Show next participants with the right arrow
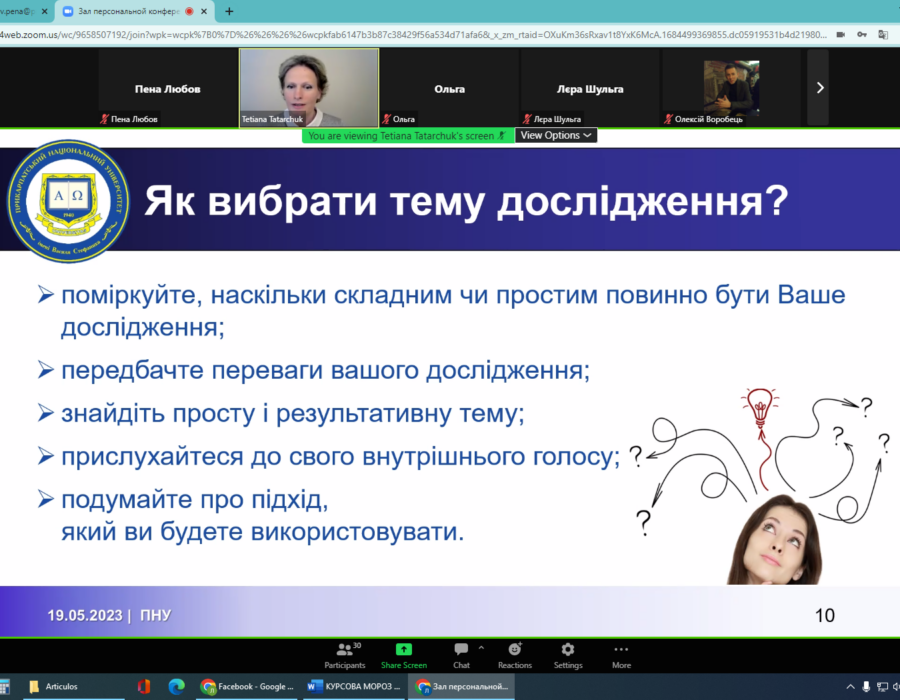900x700 pixels. [820, 88]
